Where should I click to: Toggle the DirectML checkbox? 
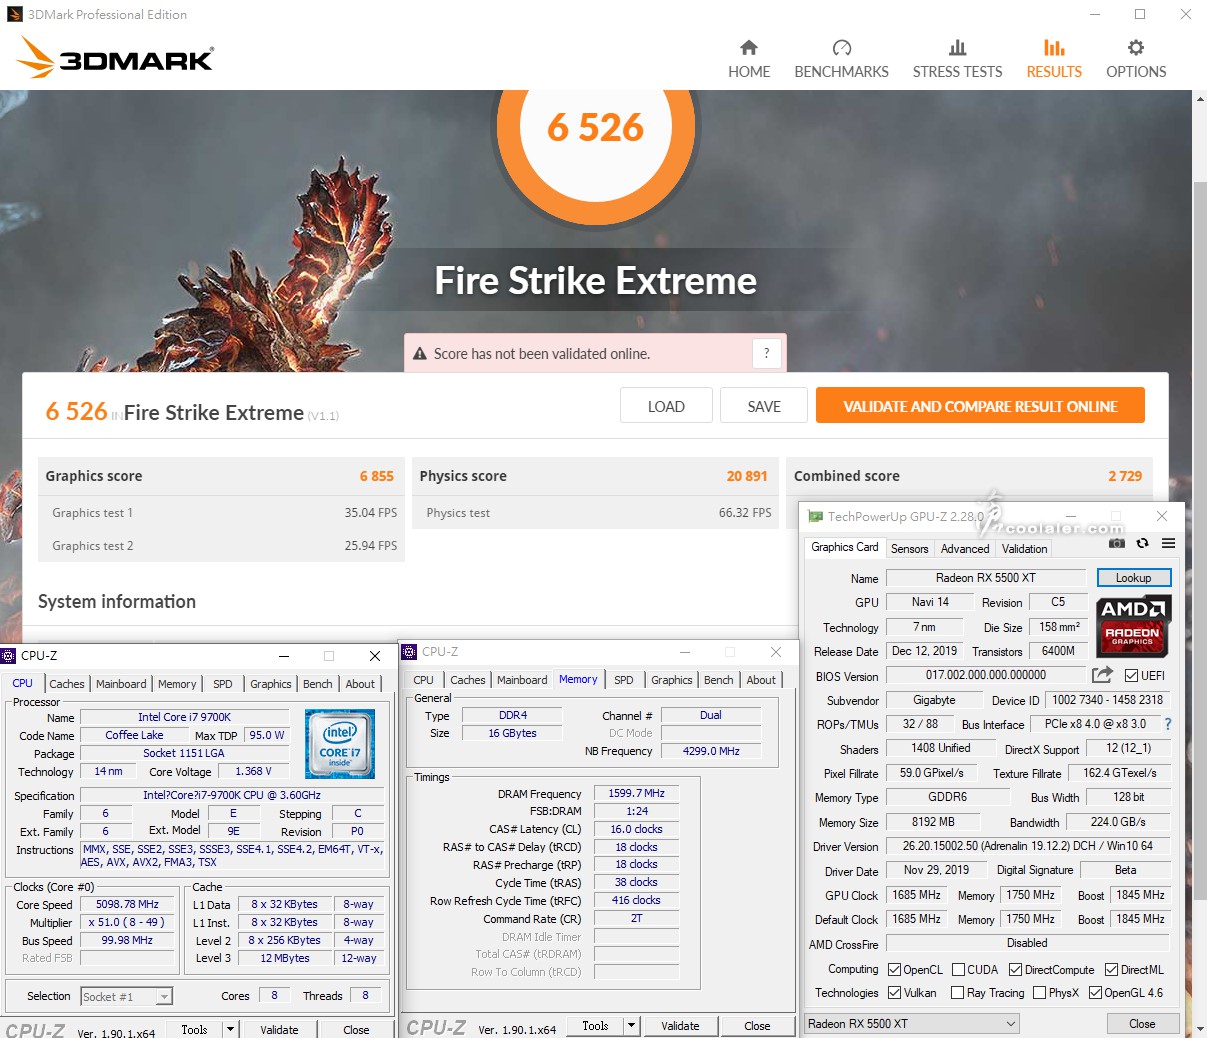(1111, 969)
